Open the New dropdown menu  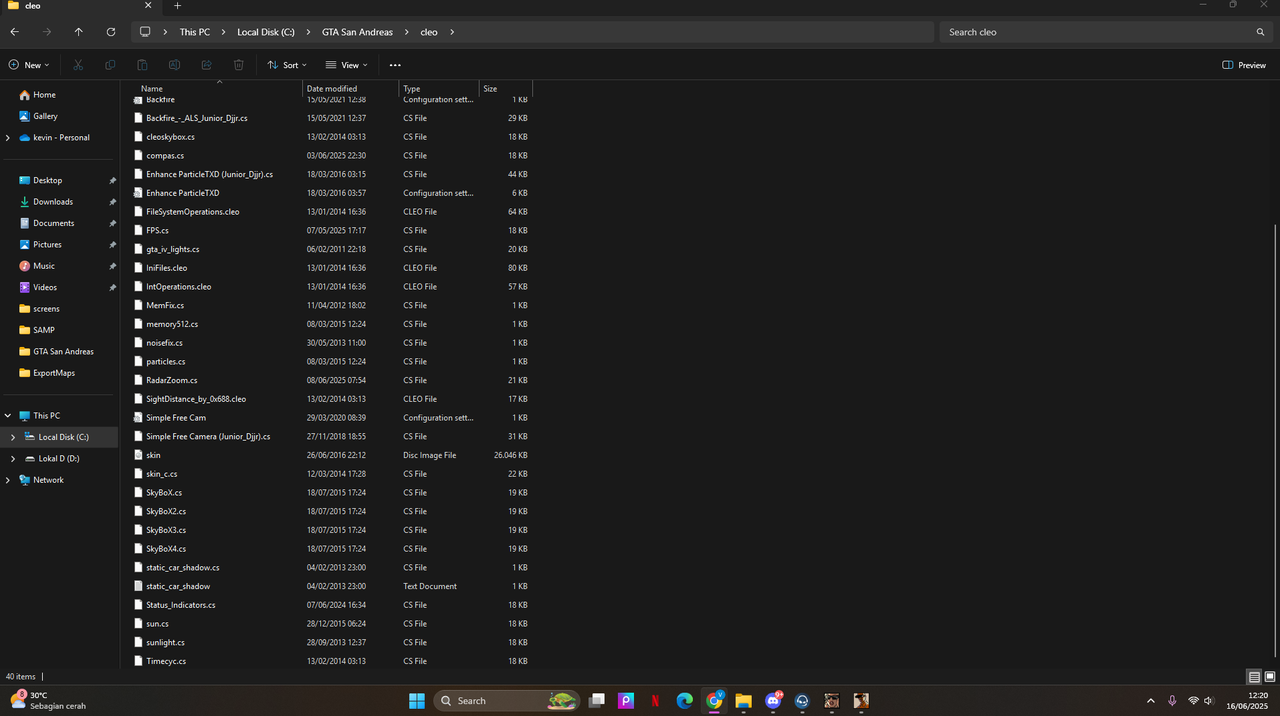tap(29, 65)
